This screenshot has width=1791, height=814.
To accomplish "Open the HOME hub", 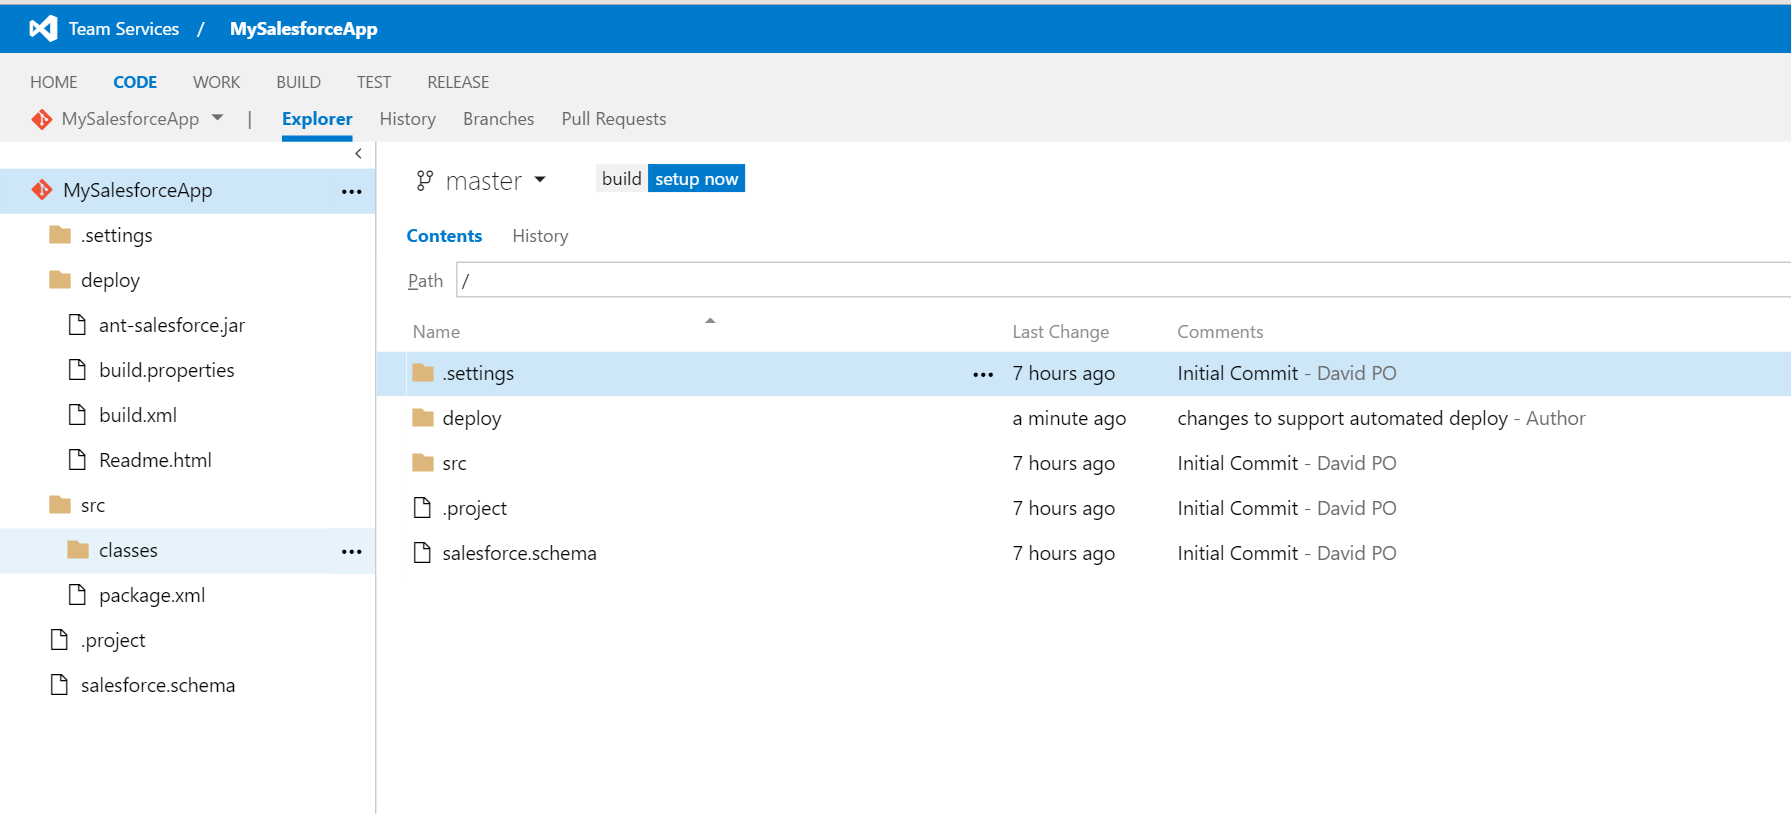I will 54,82.
